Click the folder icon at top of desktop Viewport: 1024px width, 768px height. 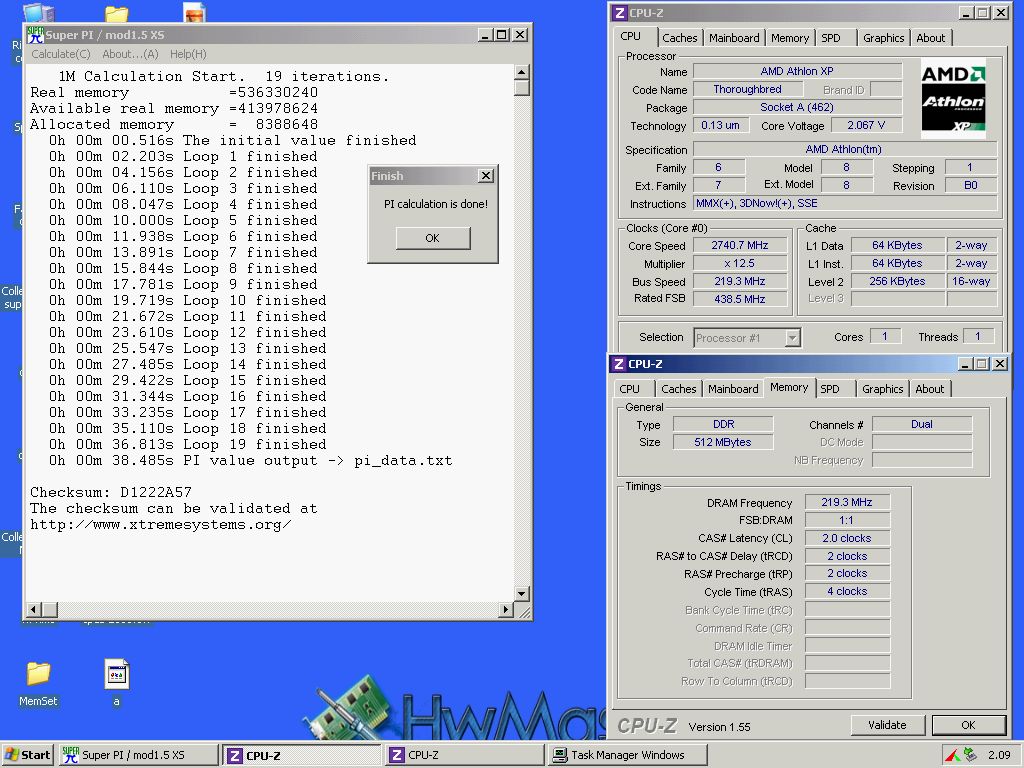(x=117, y=13)
